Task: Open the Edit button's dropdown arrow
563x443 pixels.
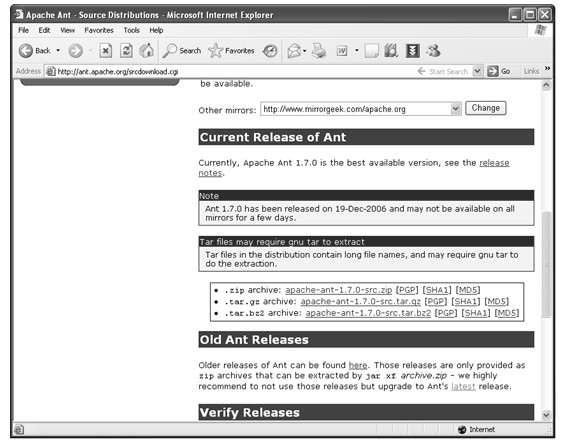Action: (x=357, y=51)
